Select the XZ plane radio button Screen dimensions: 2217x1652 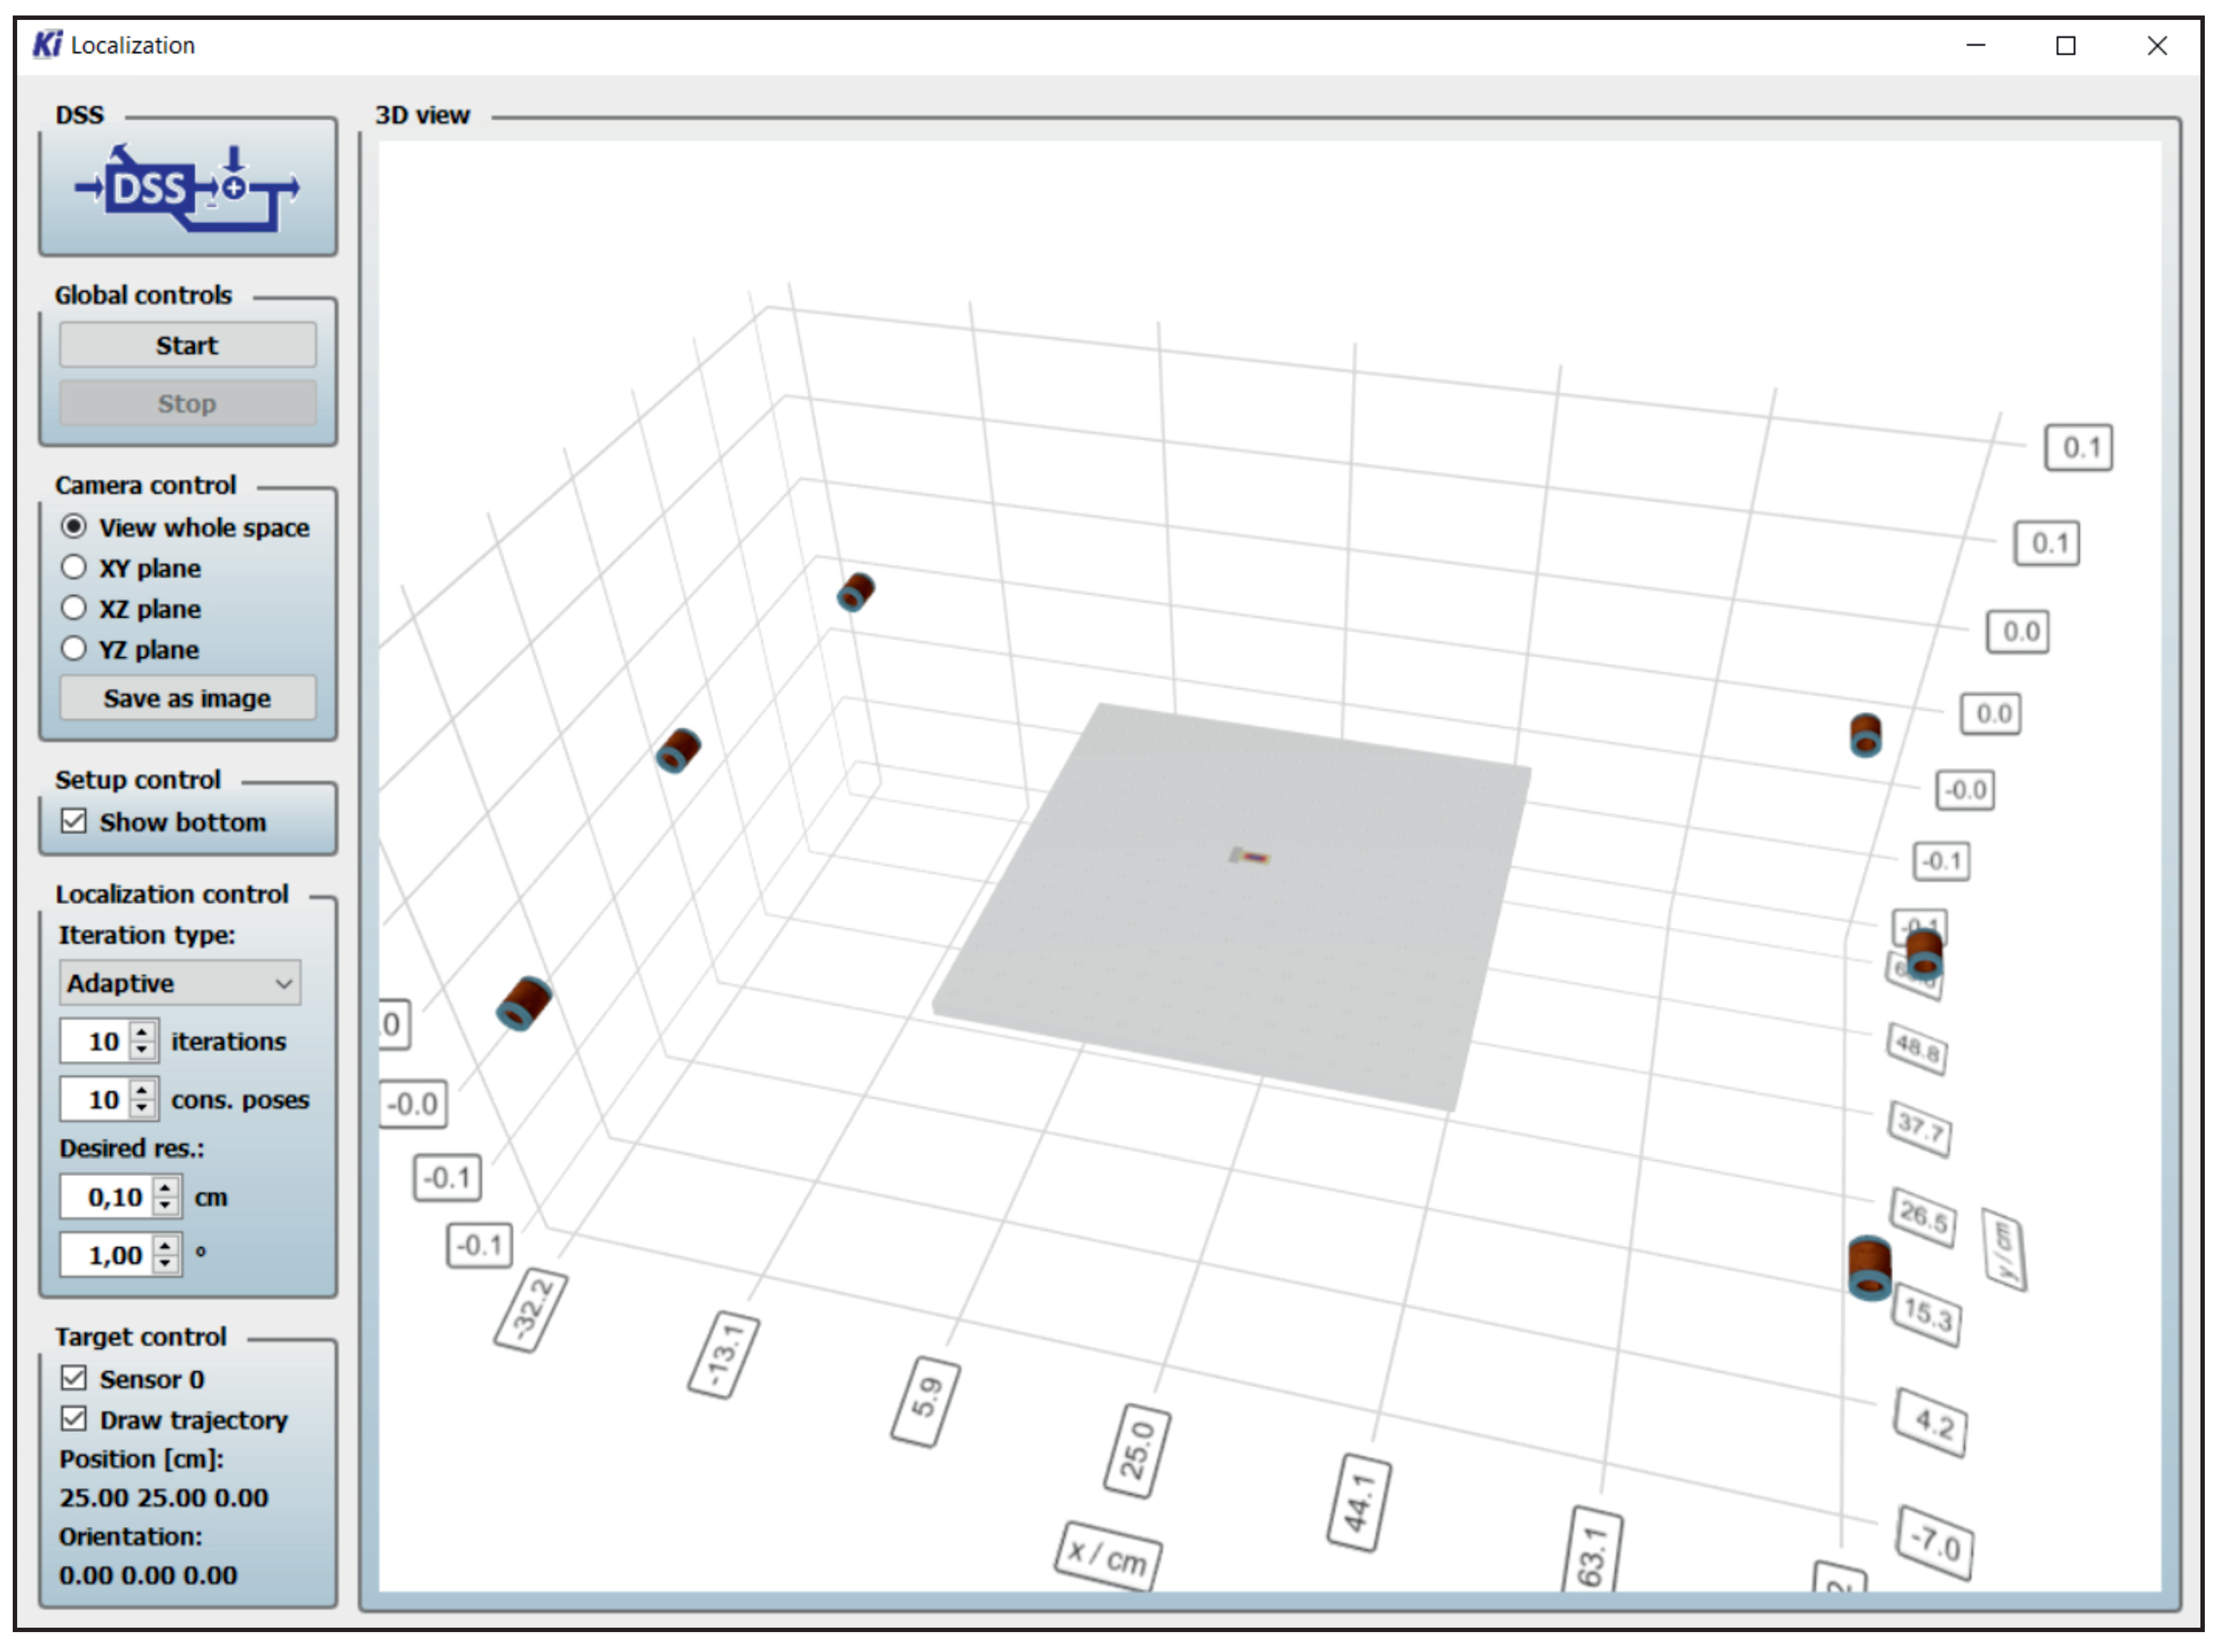click(74, 608)
